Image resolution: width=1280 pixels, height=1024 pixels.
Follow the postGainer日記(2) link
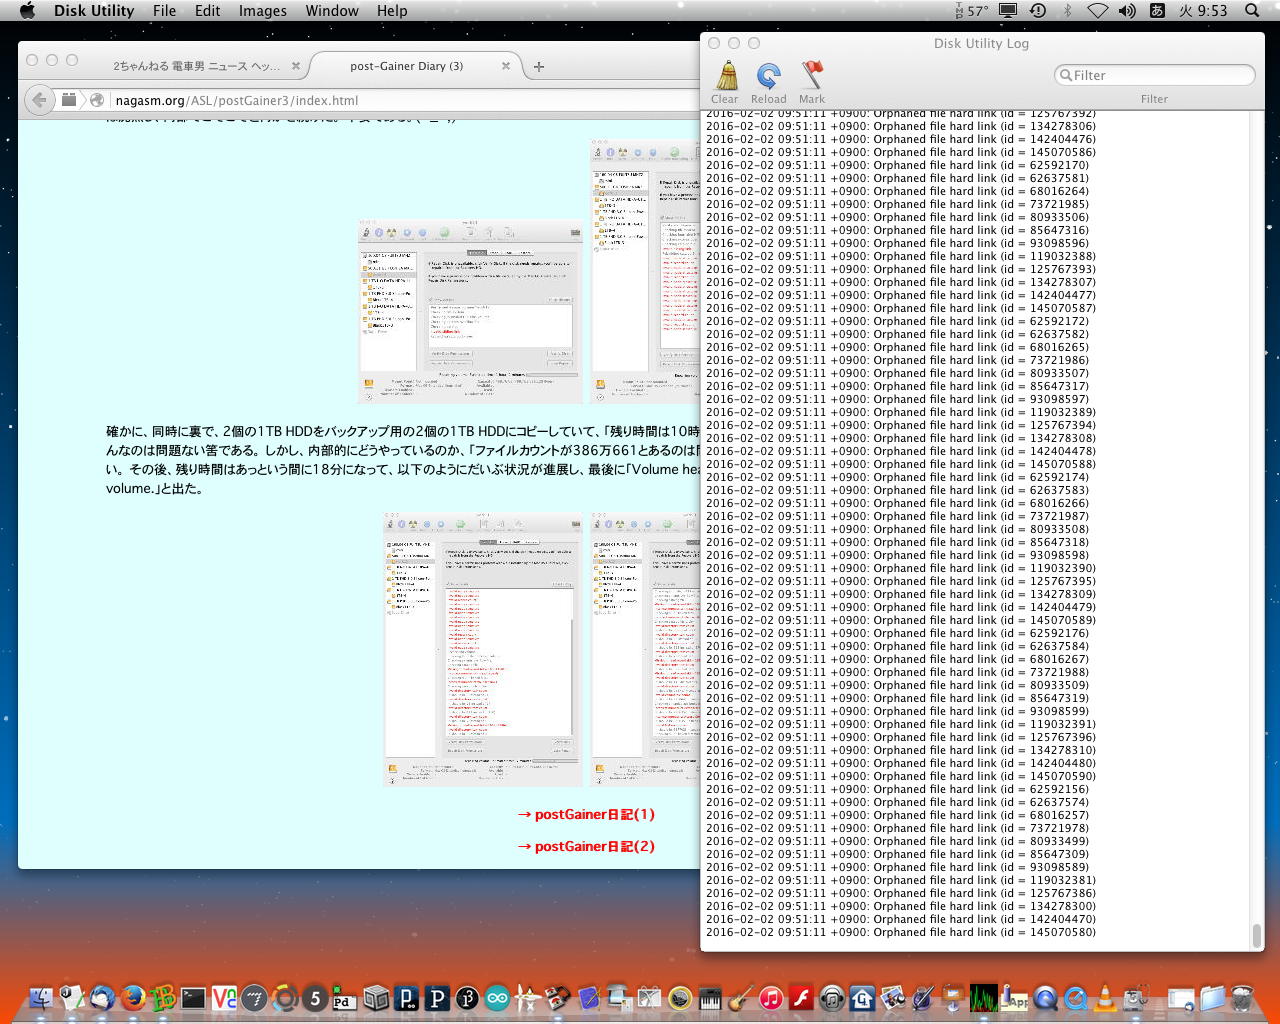coord(586,847)
